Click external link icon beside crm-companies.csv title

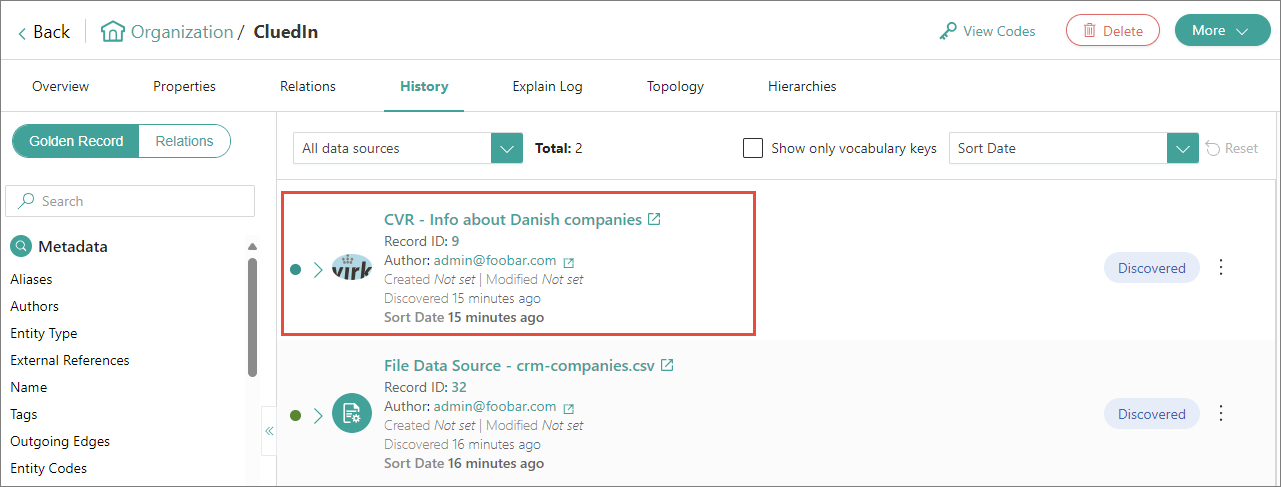point(667,365)
